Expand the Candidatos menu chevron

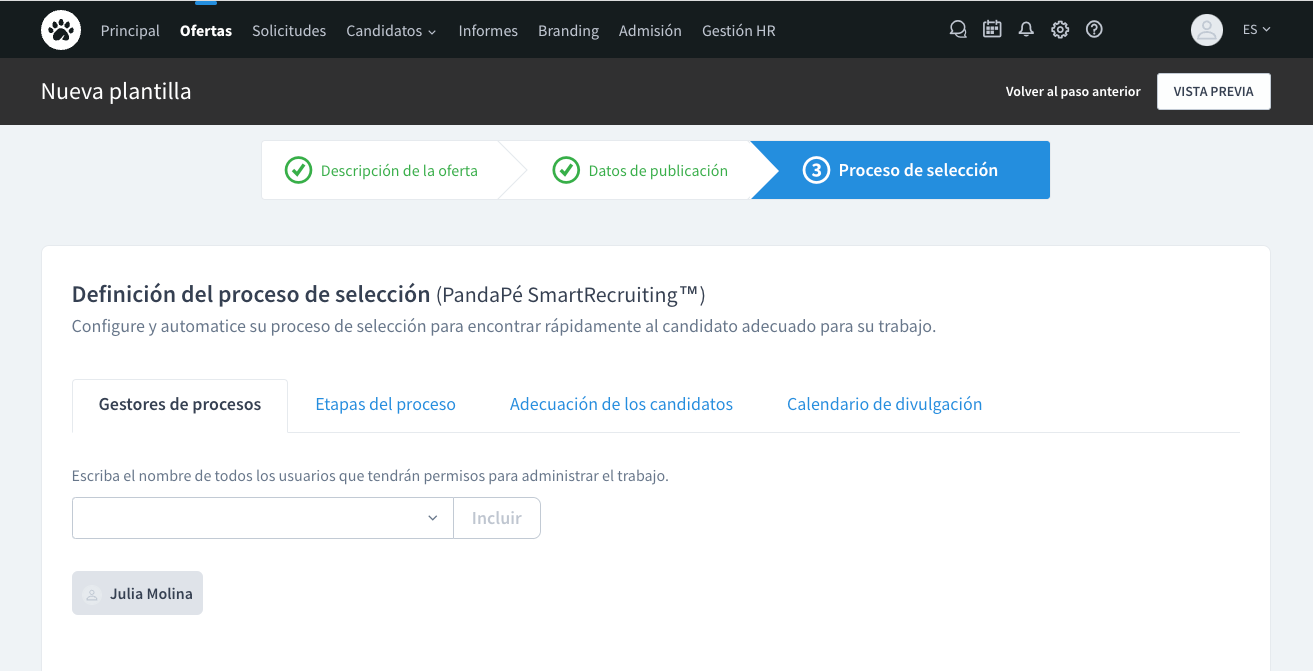point(432,31)
